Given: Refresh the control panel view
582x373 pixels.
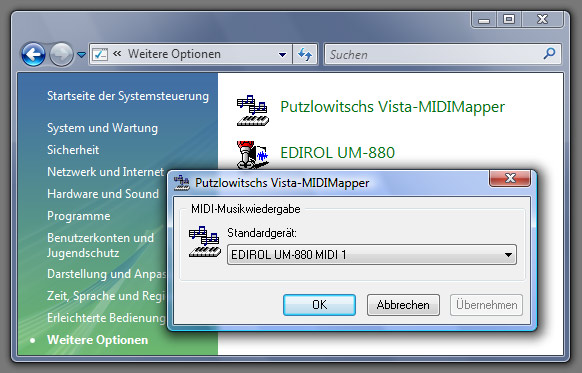Looking at the screenshot, I should coord(305,55).
